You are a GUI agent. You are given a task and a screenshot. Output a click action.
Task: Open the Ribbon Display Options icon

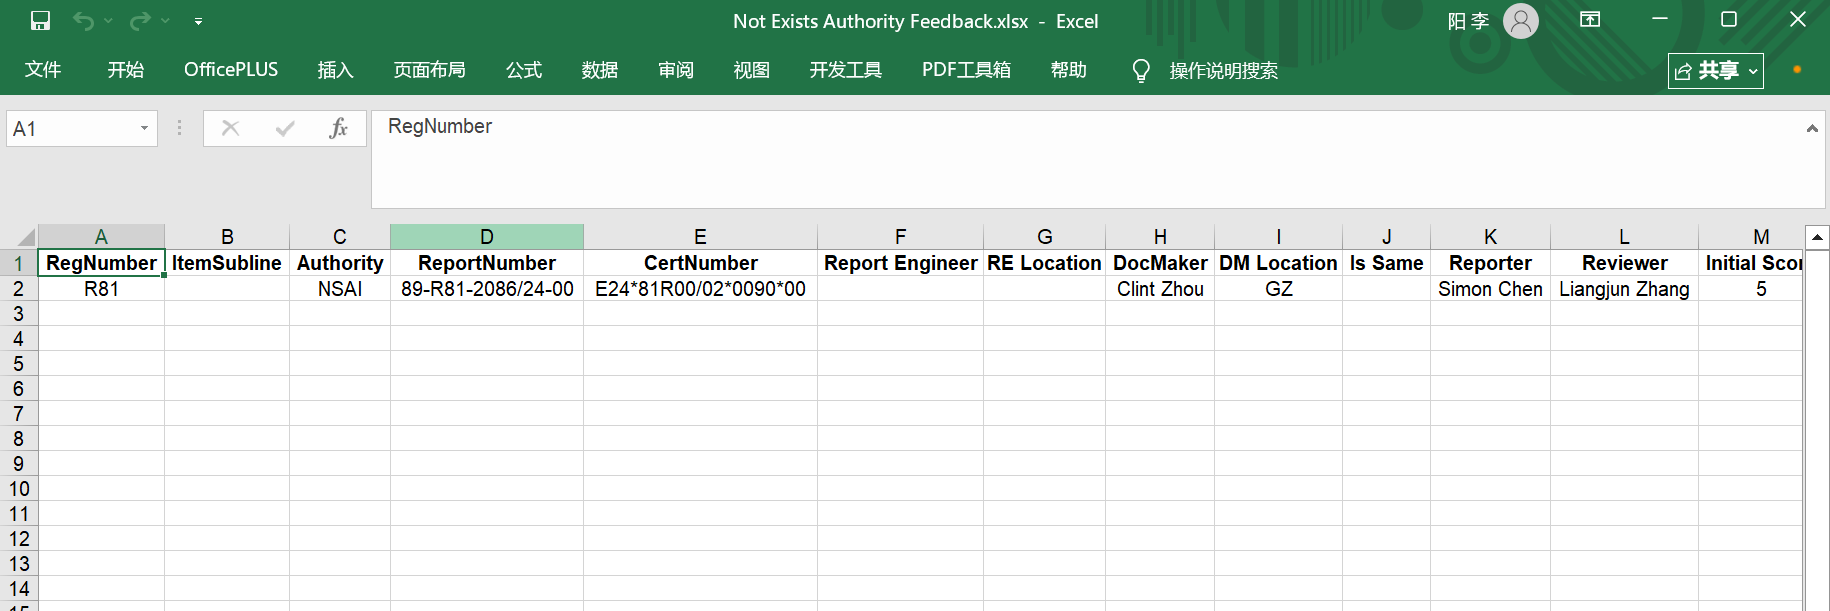1590,20
